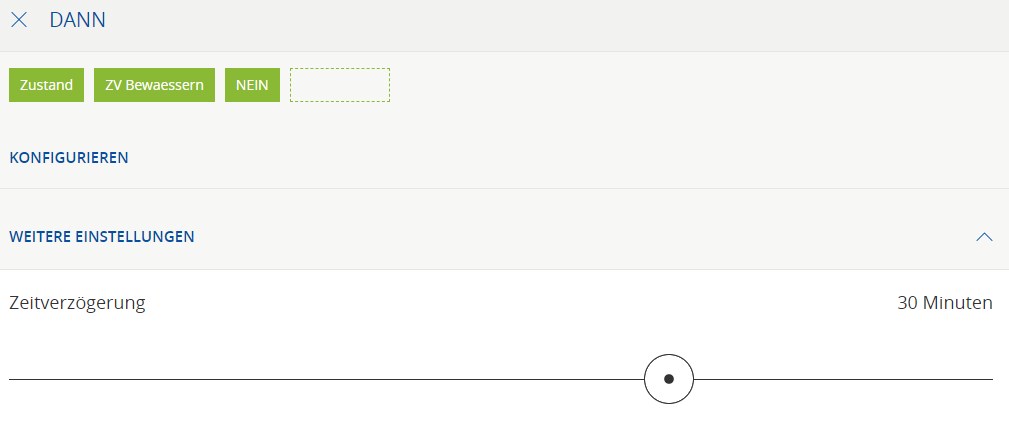Screen dimensions: 1009x428
Task: Click empty area of the KONFIGURIEREN row
Action: tap(560, 157)
